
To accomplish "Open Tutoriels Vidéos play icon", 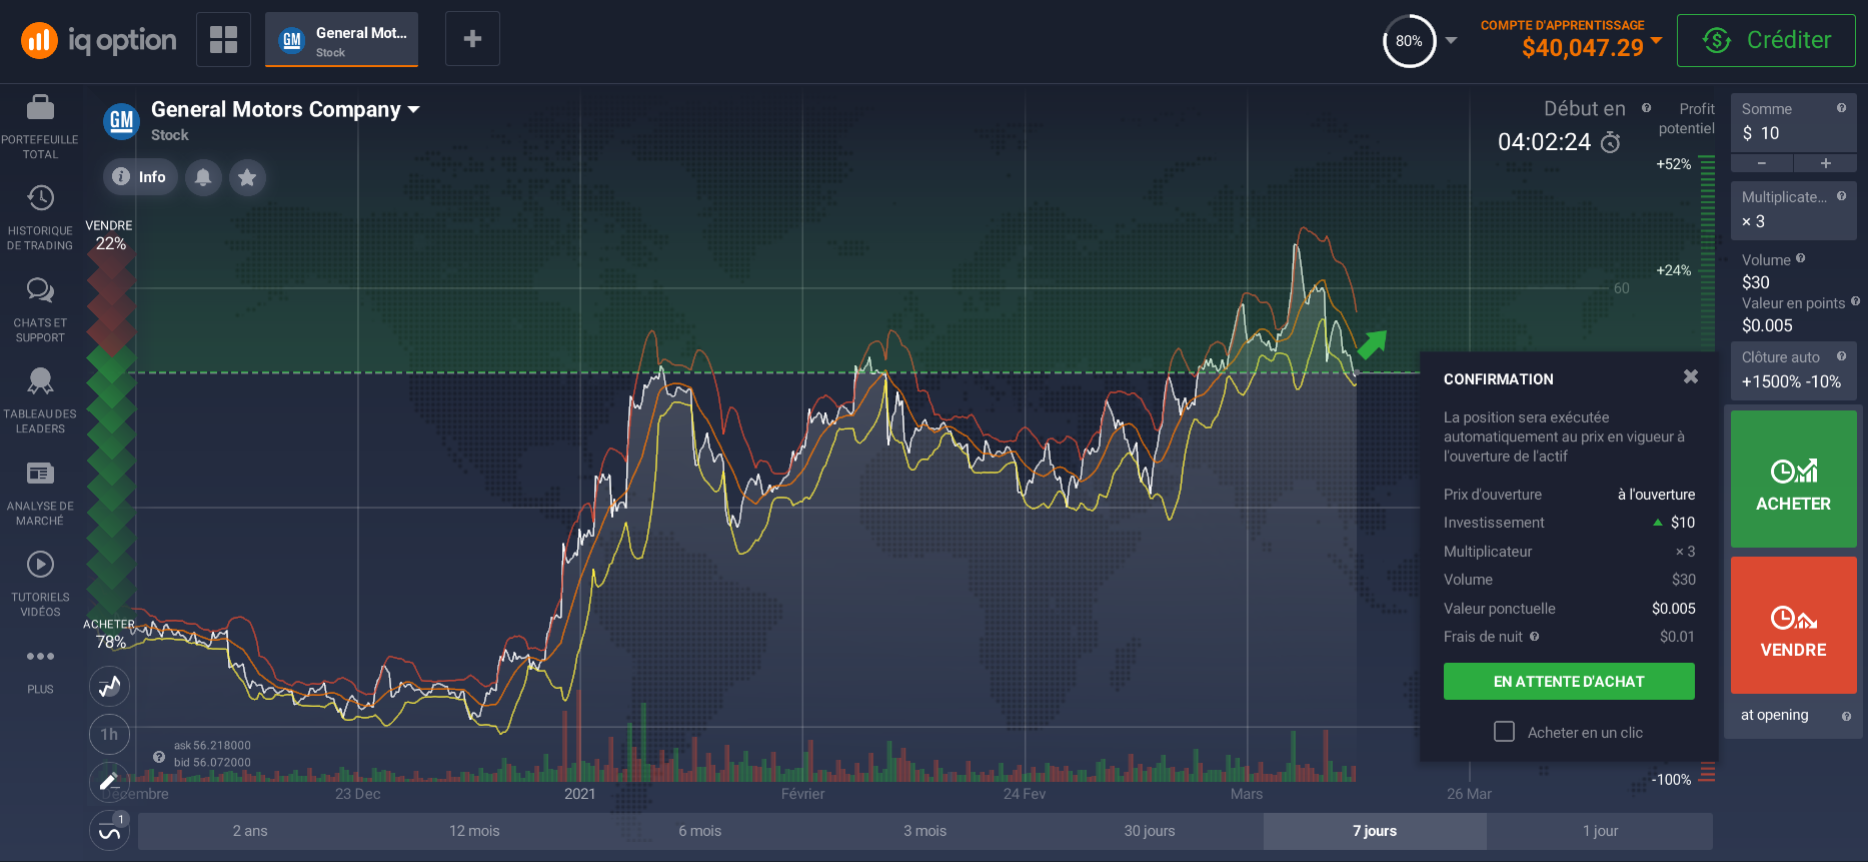I will pos(40,565).
